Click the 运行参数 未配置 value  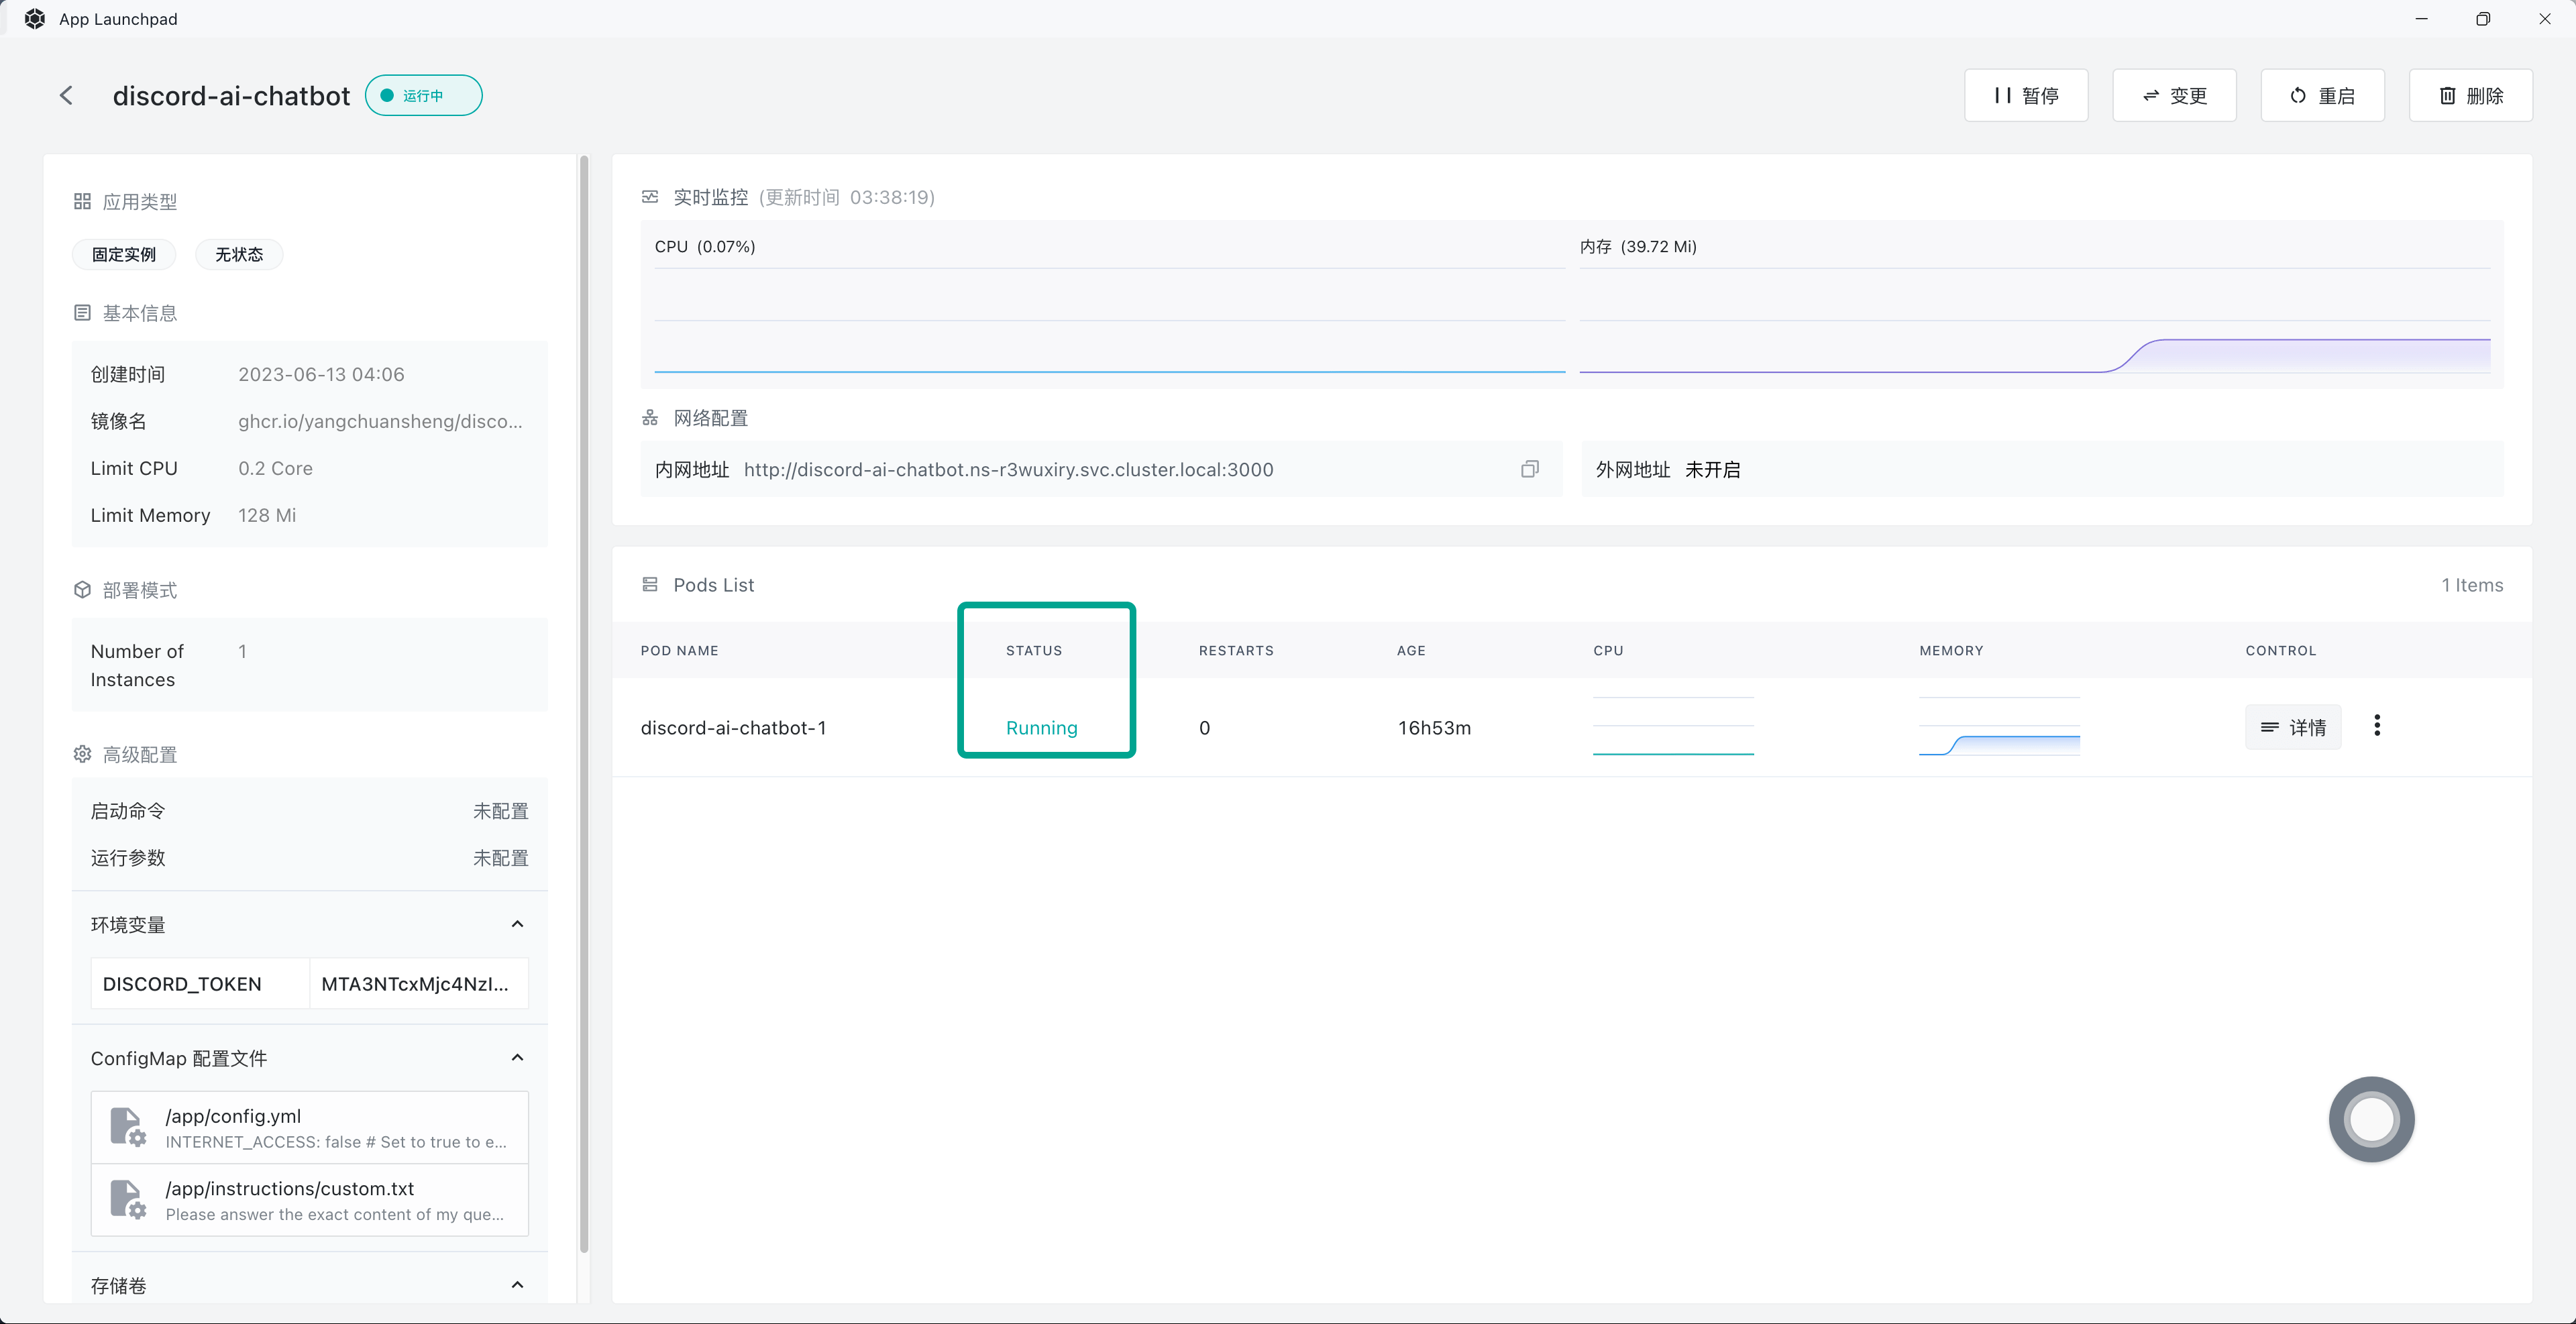[x=500, y=857]
